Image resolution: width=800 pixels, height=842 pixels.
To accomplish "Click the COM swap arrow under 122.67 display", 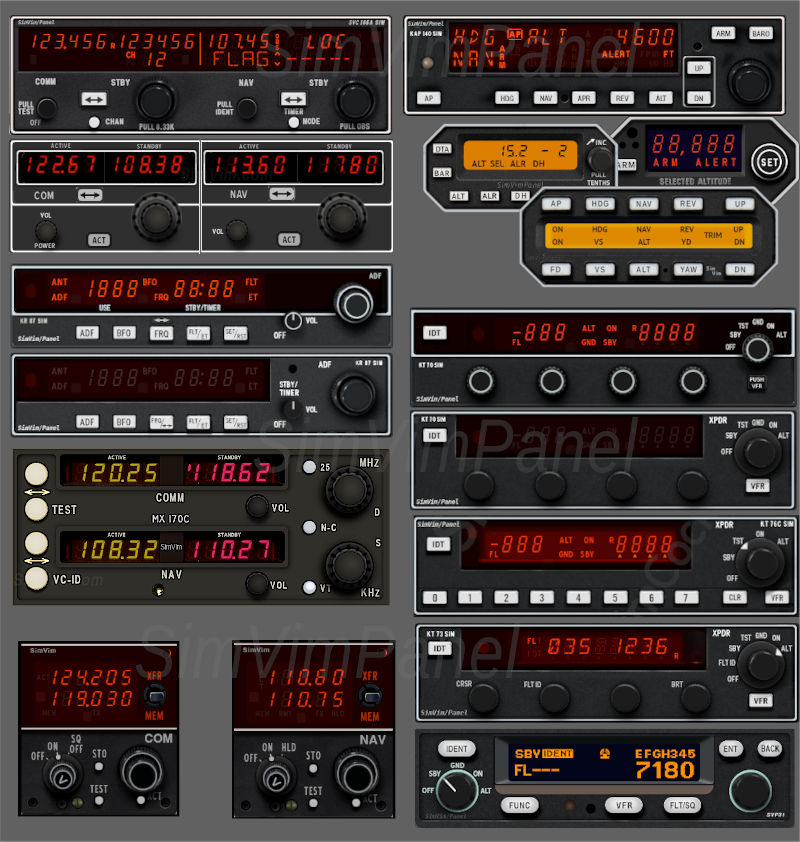I will coord(90,194).
